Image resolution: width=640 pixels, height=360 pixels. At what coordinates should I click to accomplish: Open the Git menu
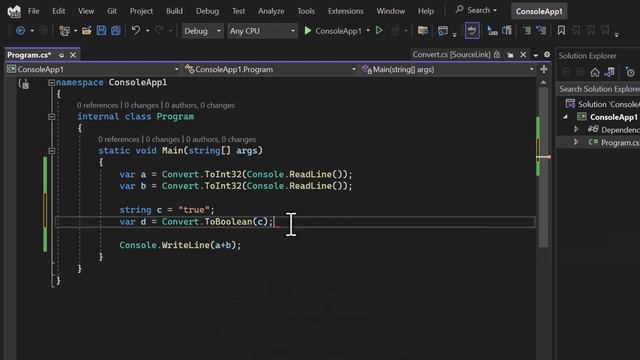pos(112,11)
